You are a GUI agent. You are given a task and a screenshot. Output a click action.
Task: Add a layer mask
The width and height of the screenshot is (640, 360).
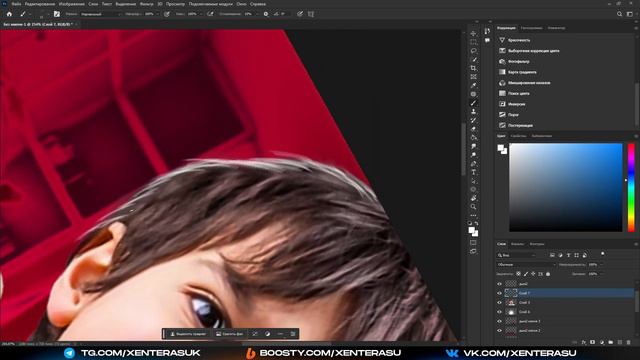[593, 342]
